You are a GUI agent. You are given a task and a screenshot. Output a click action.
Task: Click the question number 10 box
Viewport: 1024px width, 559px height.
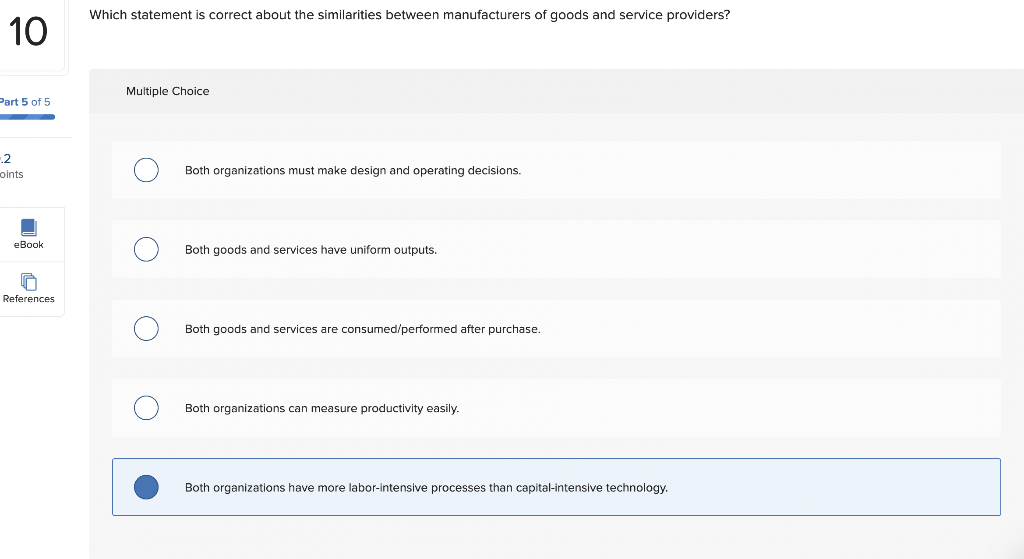coord(30,33)
